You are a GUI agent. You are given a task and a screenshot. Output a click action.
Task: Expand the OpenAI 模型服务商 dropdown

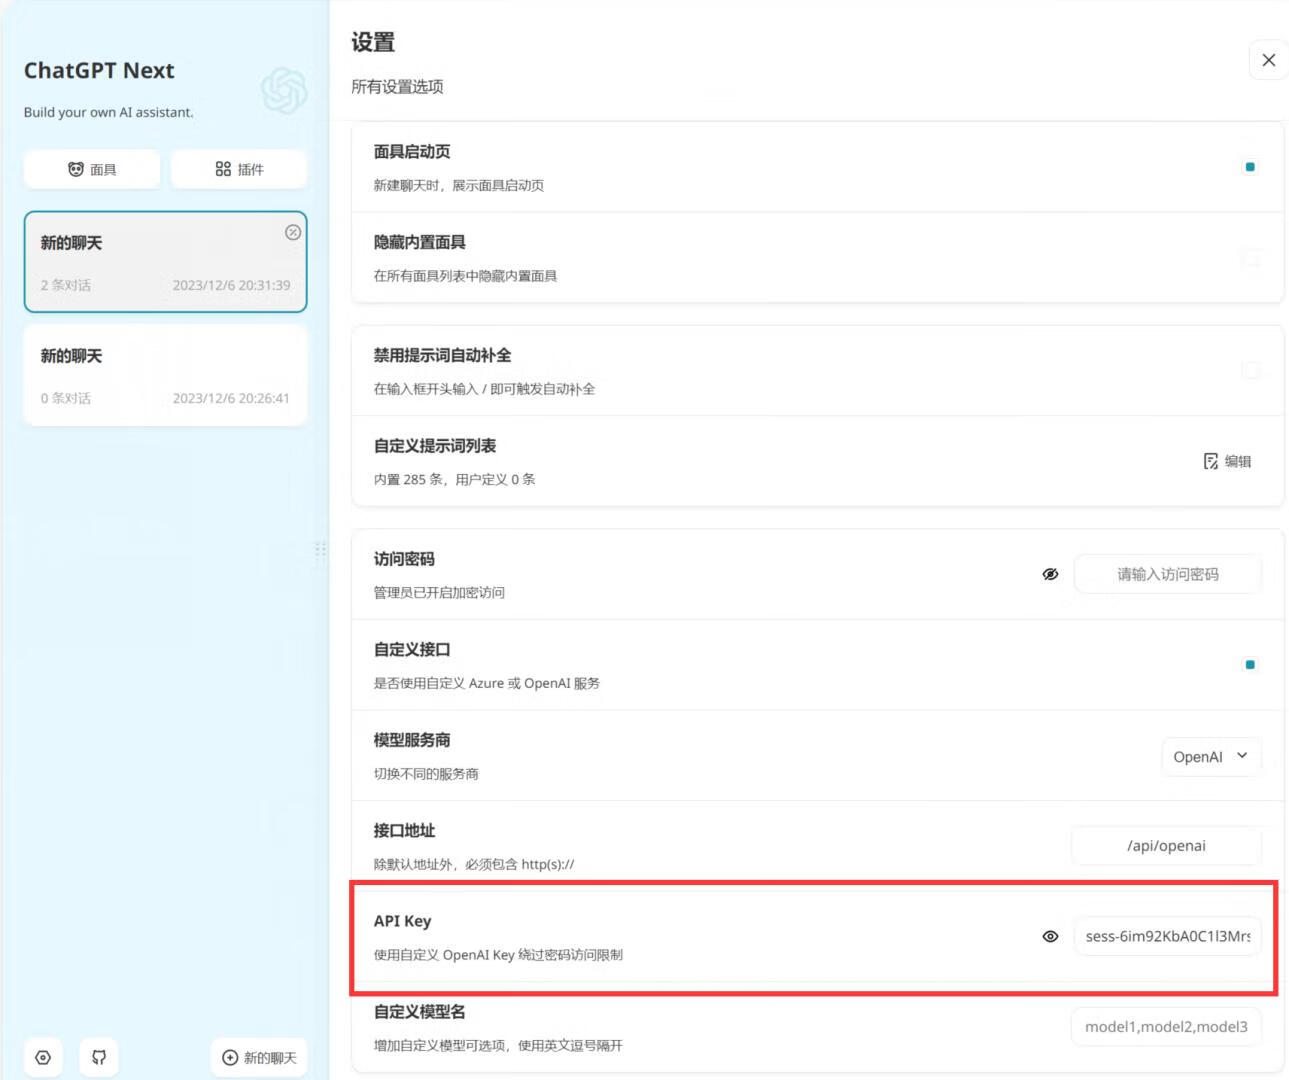(1210, 757)
